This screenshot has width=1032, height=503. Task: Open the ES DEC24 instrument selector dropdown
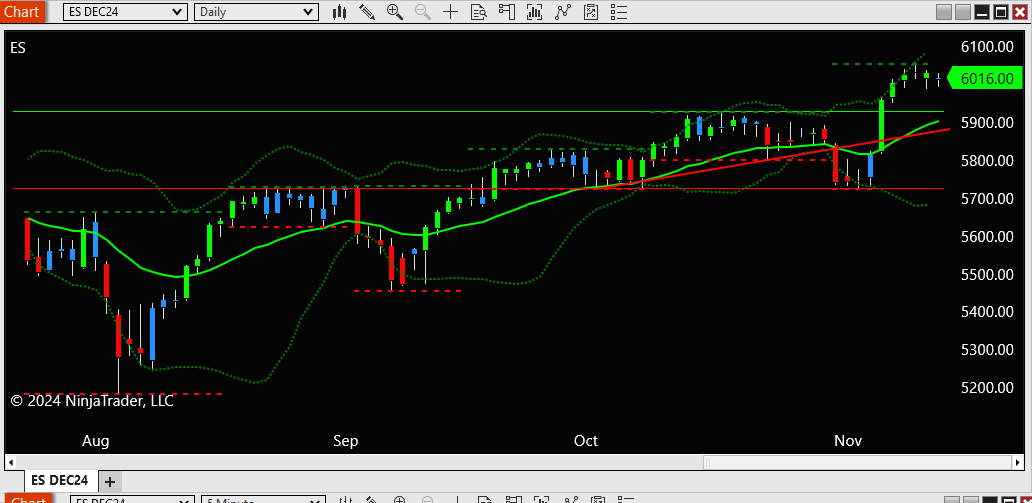coord(125,11)
